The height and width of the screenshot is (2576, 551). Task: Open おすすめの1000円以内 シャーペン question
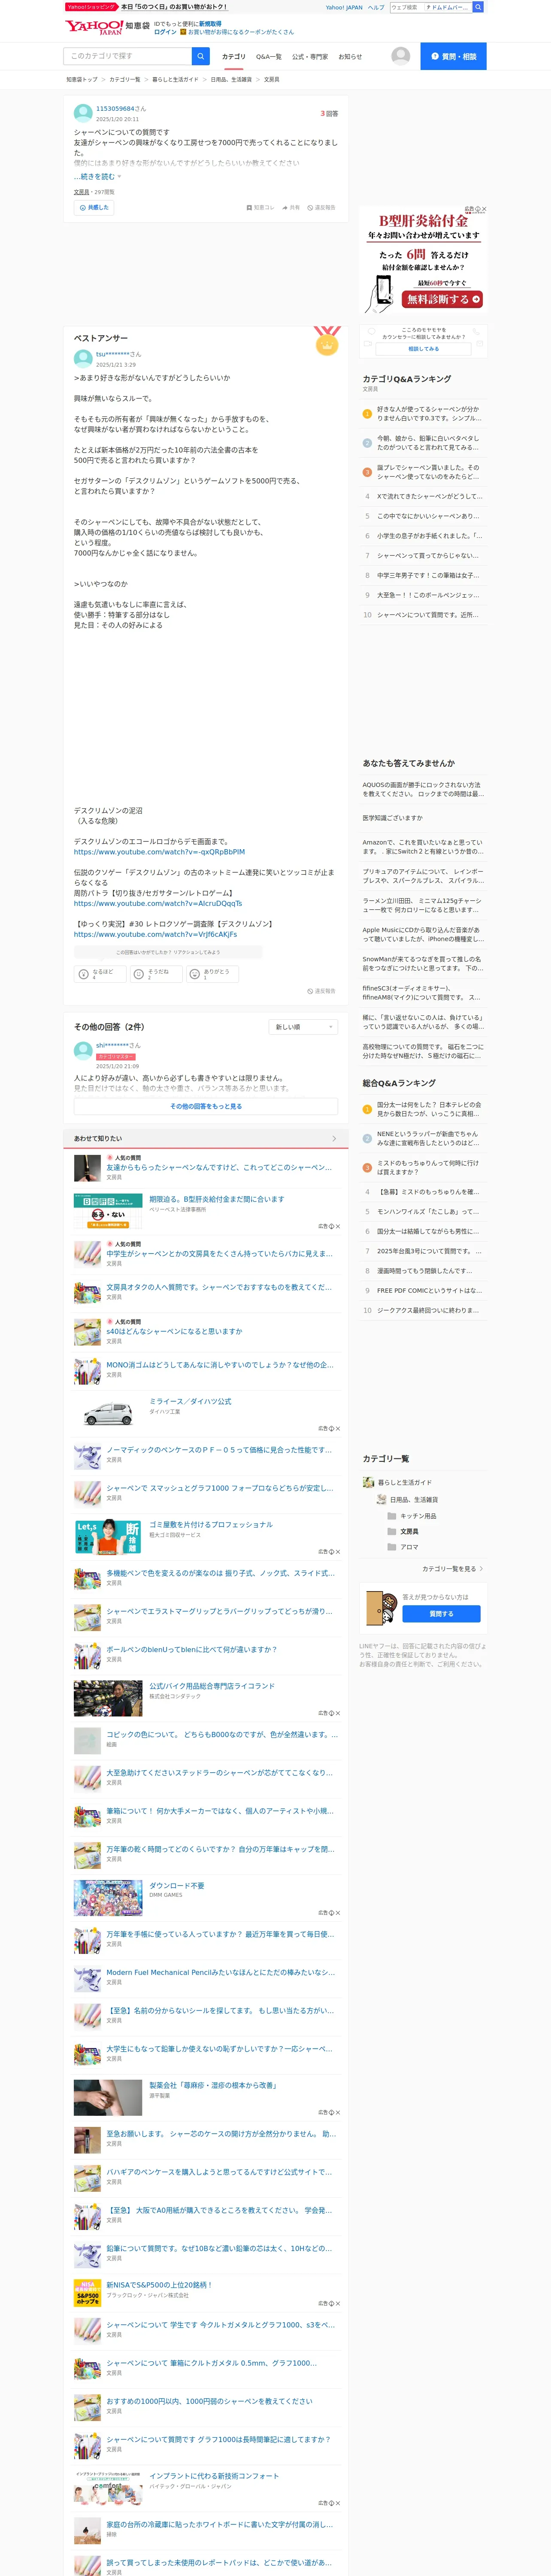tap(209, 2401)
